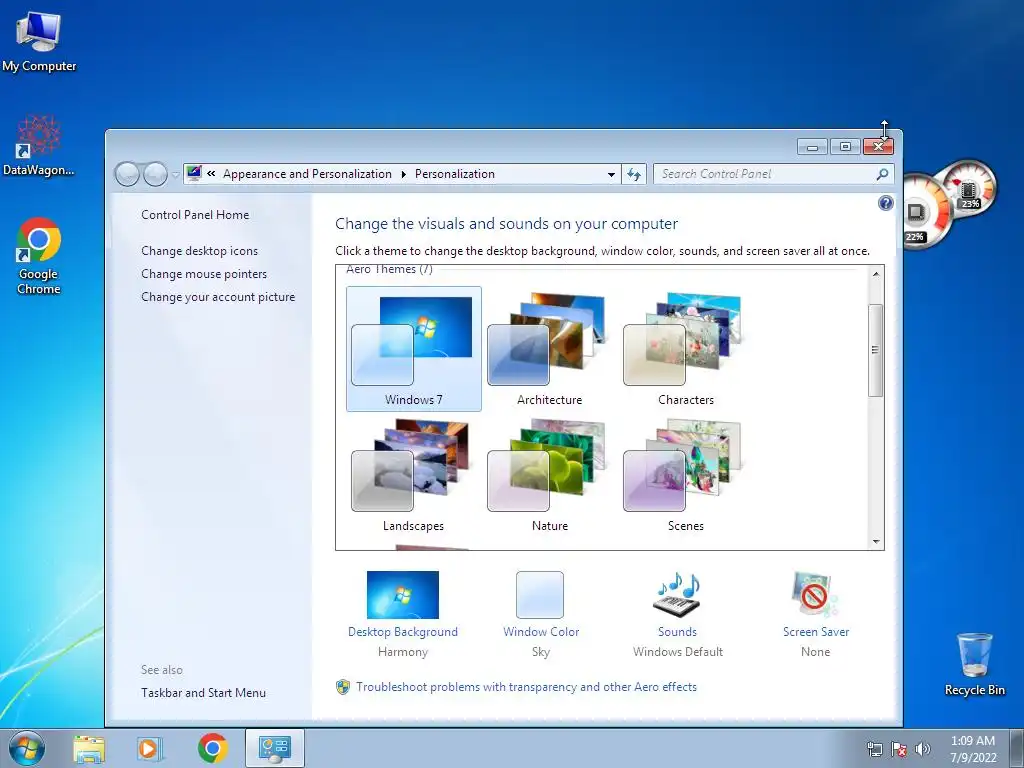Screen dimensions: 1024x768
Task: Open Windows Explorer from the taskbar
Action: click(x=89, y=748)
